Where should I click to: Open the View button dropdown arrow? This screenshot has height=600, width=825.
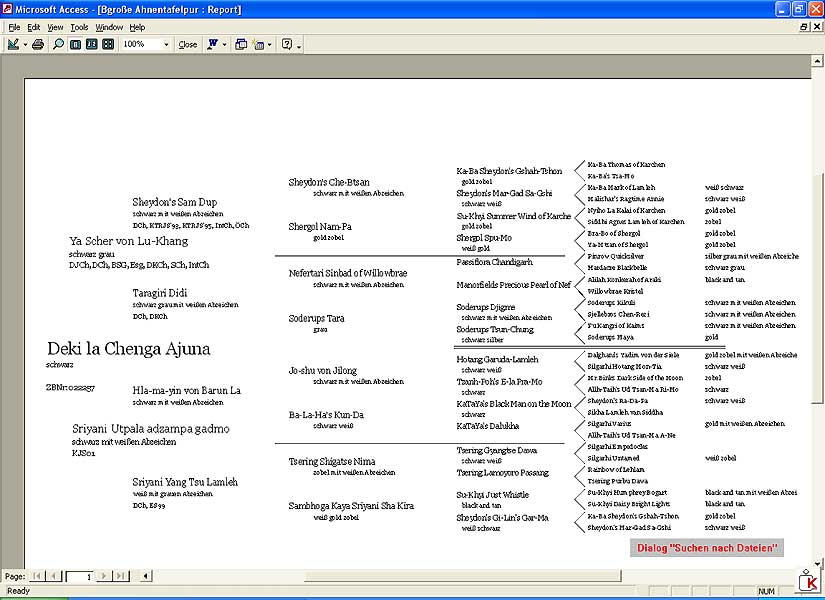25,45
